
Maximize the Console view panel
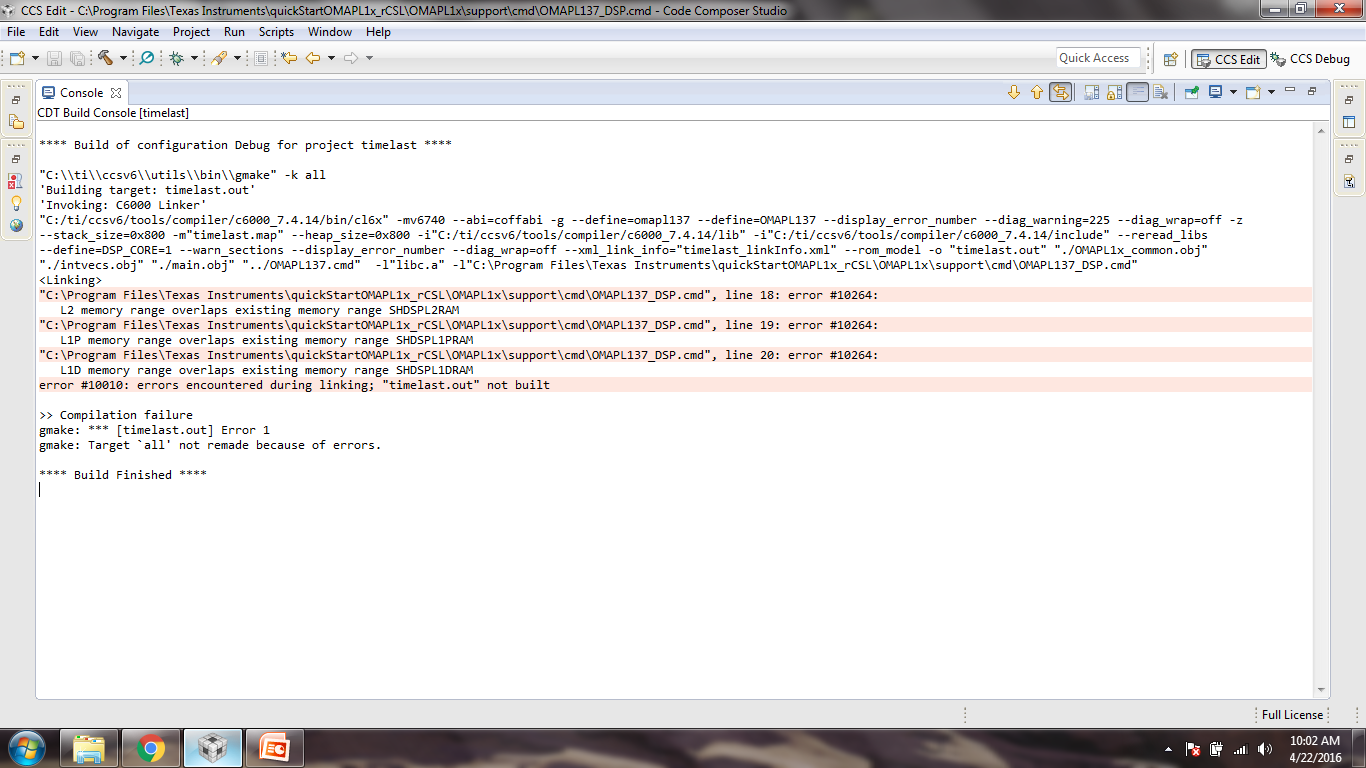1312,91
